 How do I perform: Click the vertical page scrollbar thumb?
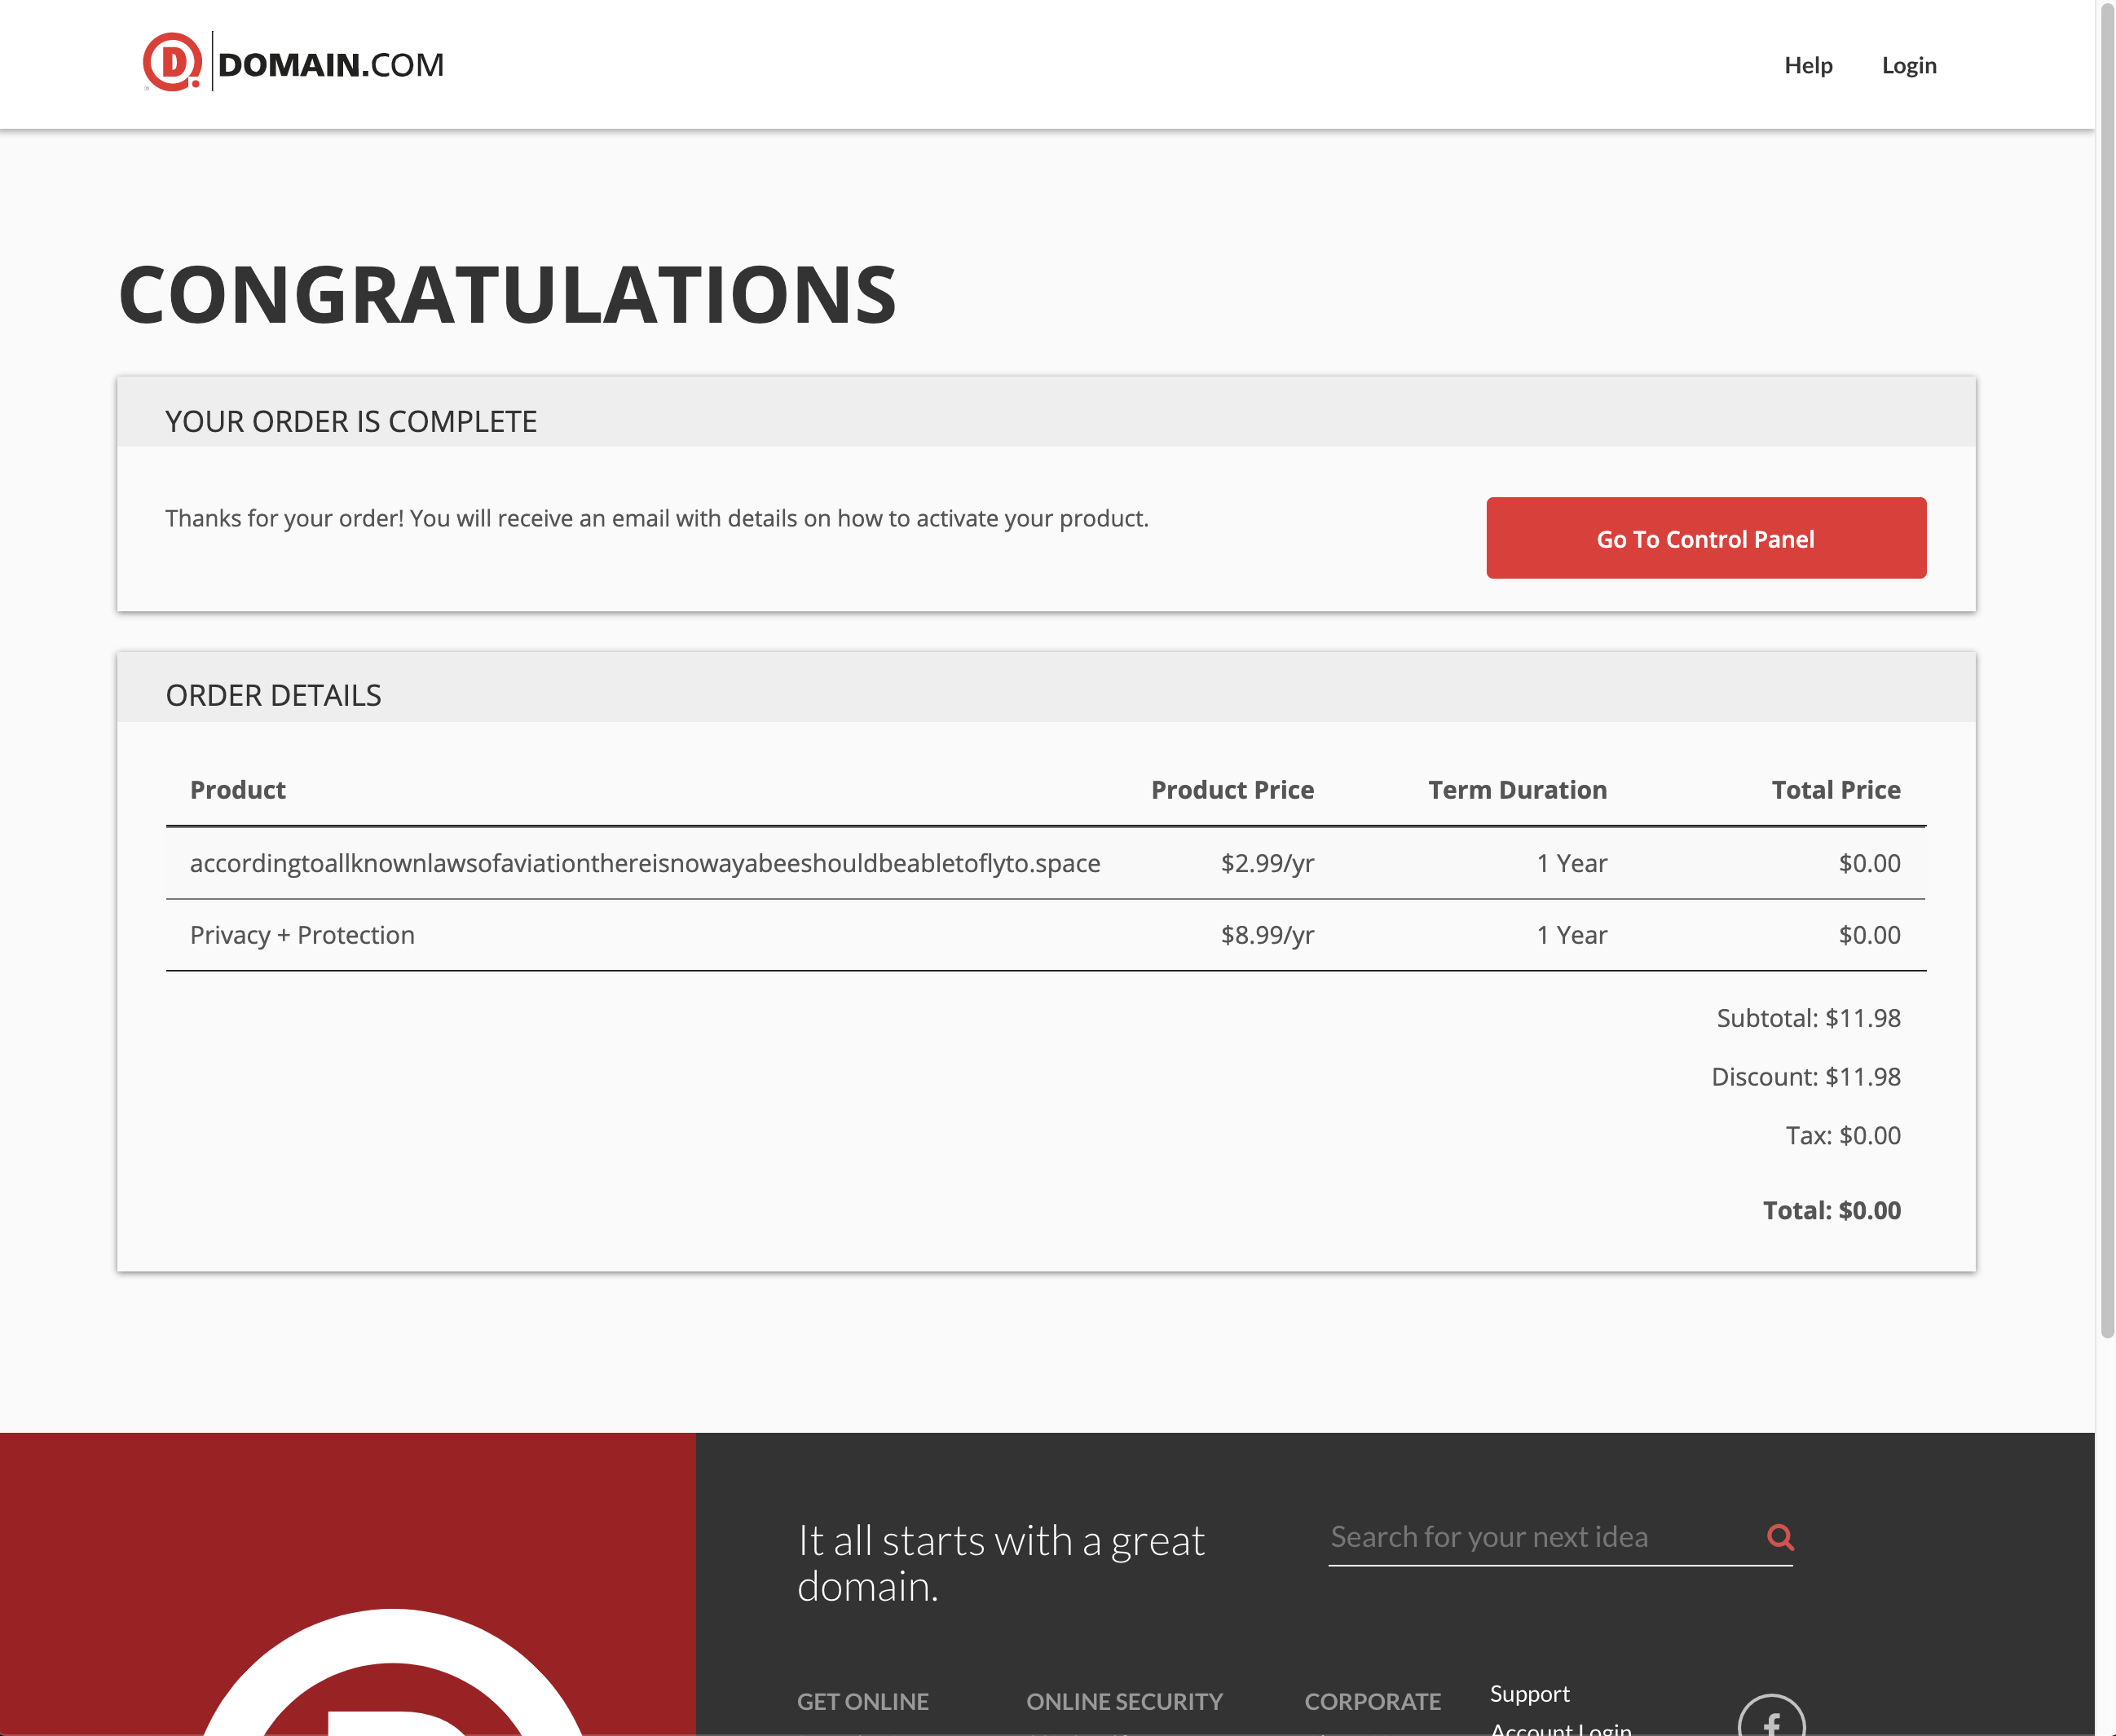coord(2106,670)
